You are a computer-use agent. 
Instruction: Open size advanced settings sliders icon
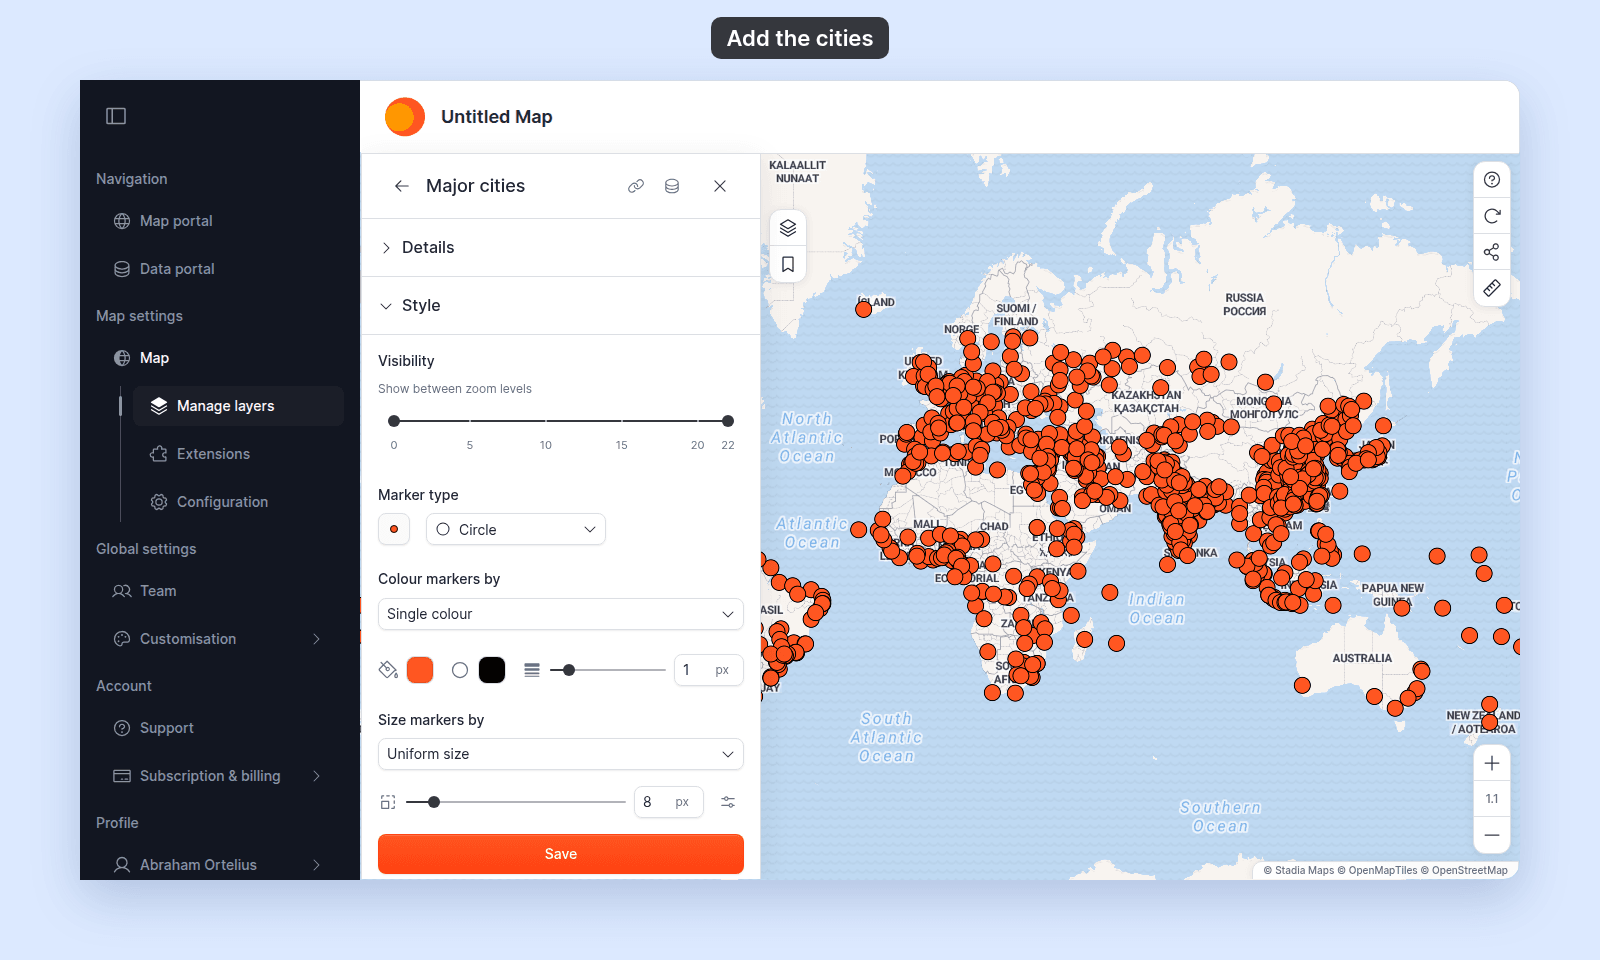point(728,802)
